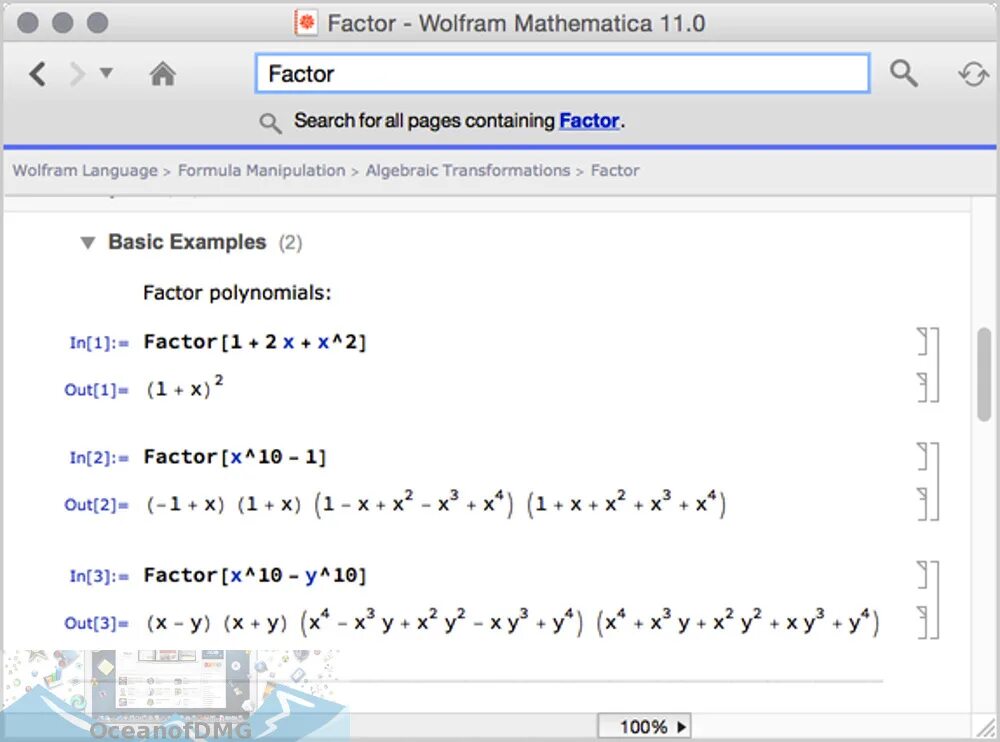Open Wolfram Language breadcrumb

click(85, 171)
